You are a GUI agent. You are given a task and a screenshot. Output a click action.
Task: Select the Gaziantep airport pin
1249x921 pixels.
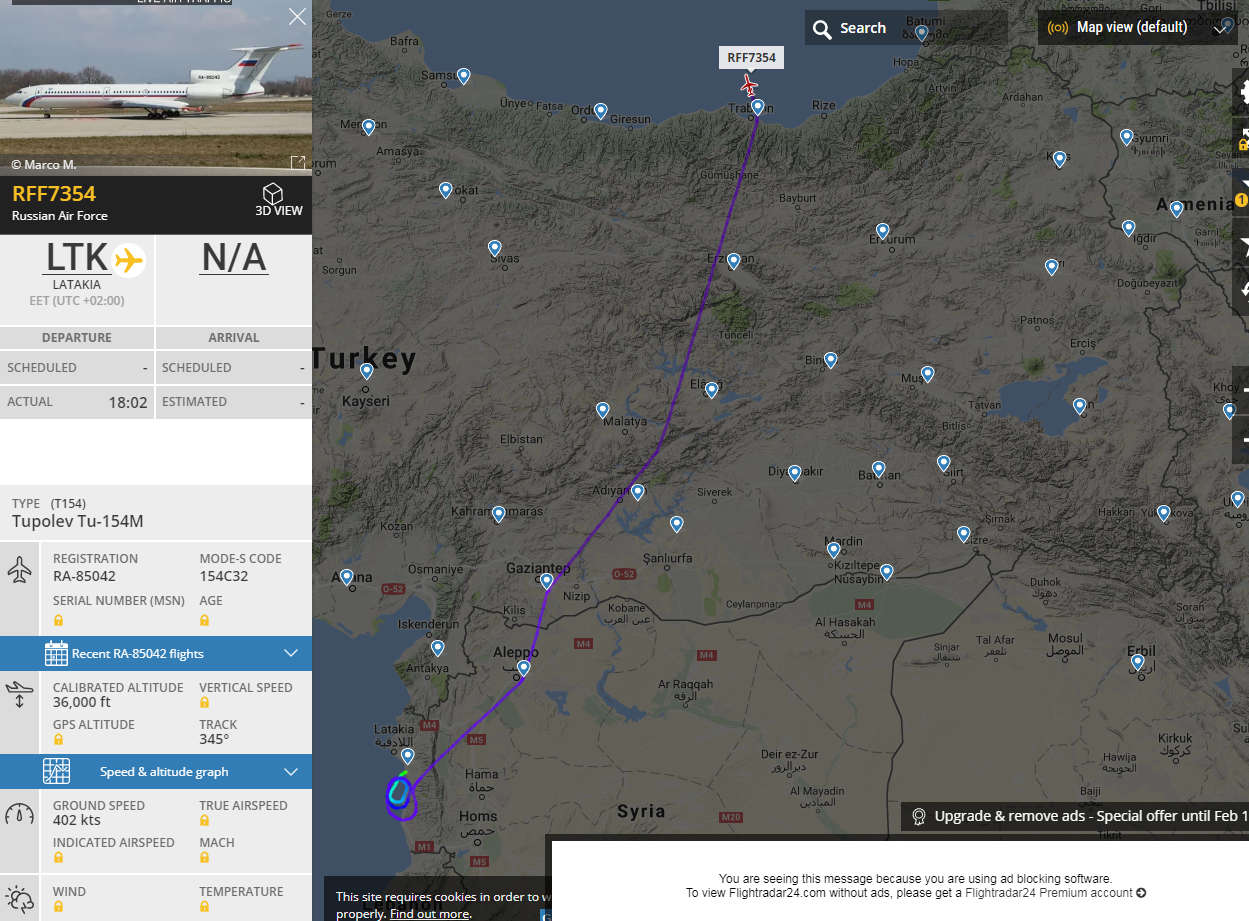[x=546, y=580]
